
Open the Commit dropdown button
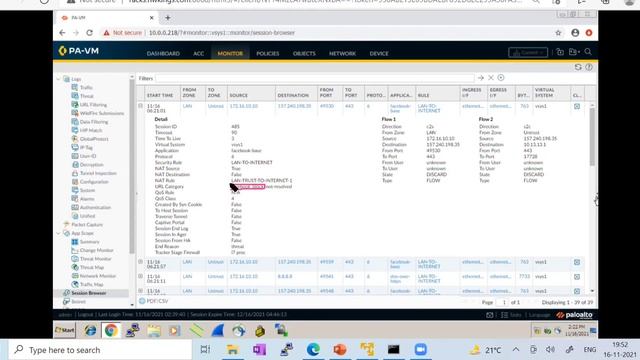(x=528, y=52)
